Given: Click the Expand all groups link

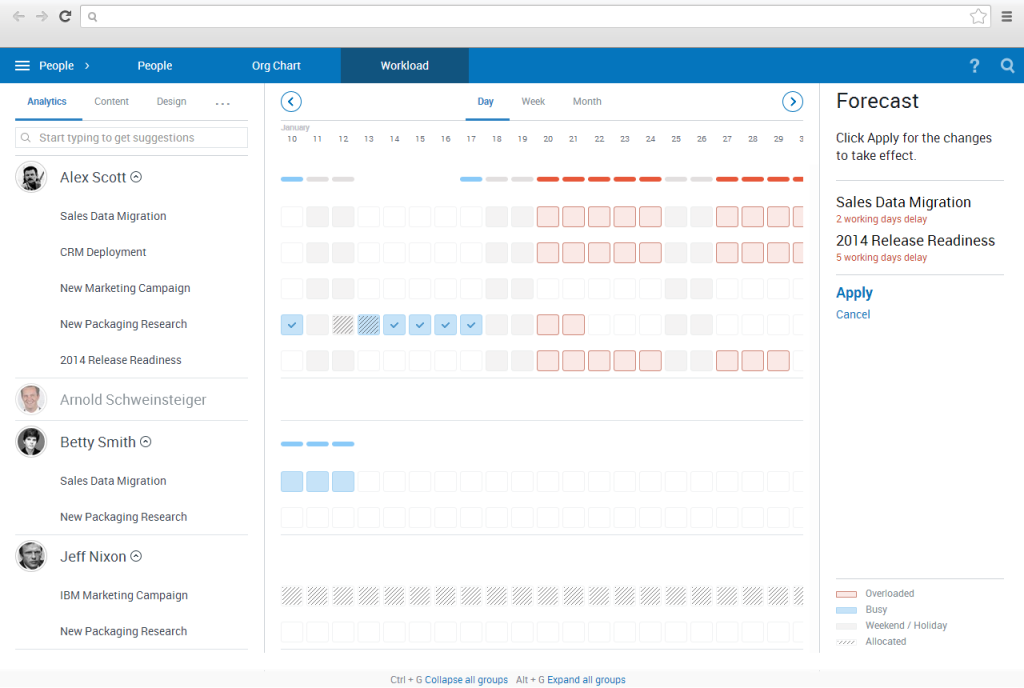Looking at the screenshot, I should (x=586, y=679).
